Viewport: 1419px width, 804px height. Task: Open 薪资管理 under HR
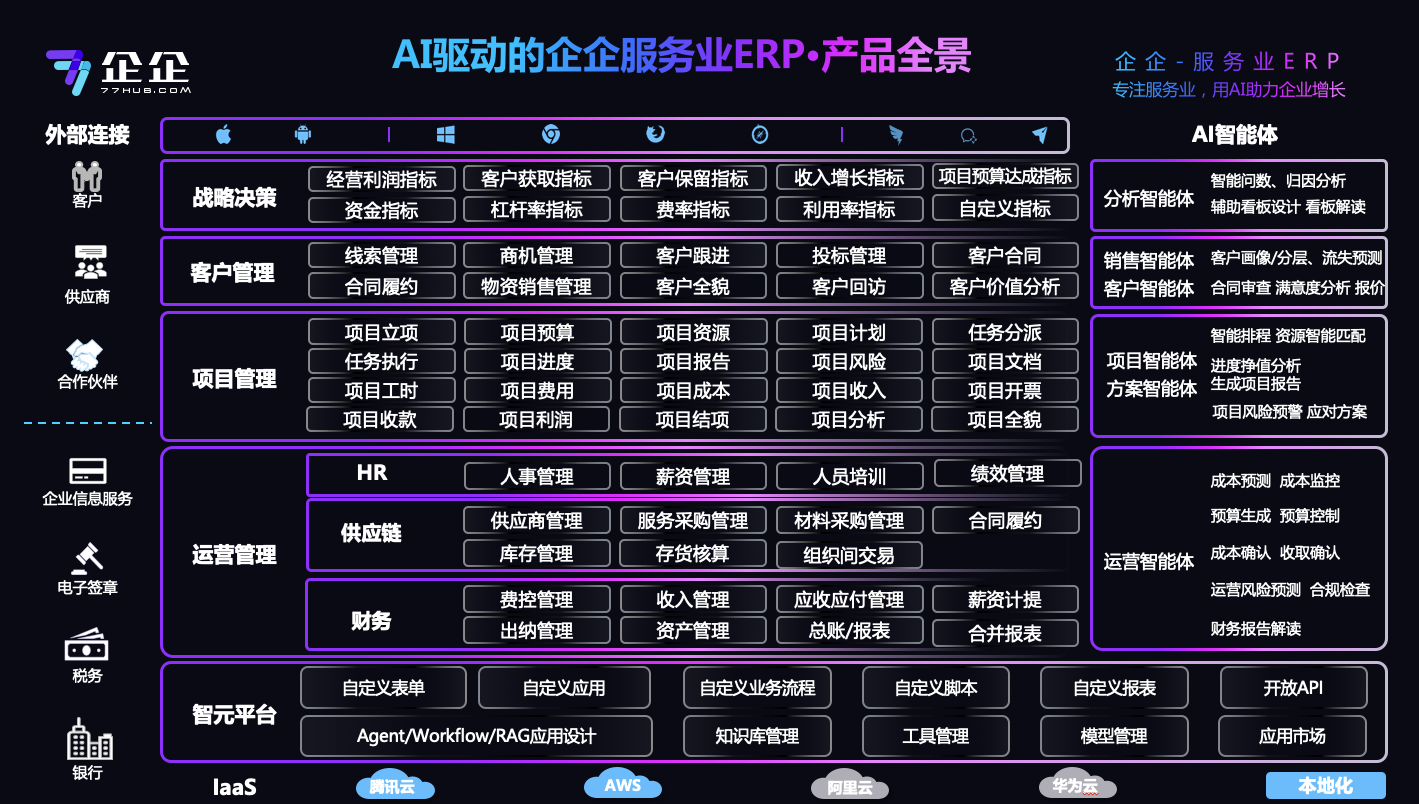click(x=692, y=477)
